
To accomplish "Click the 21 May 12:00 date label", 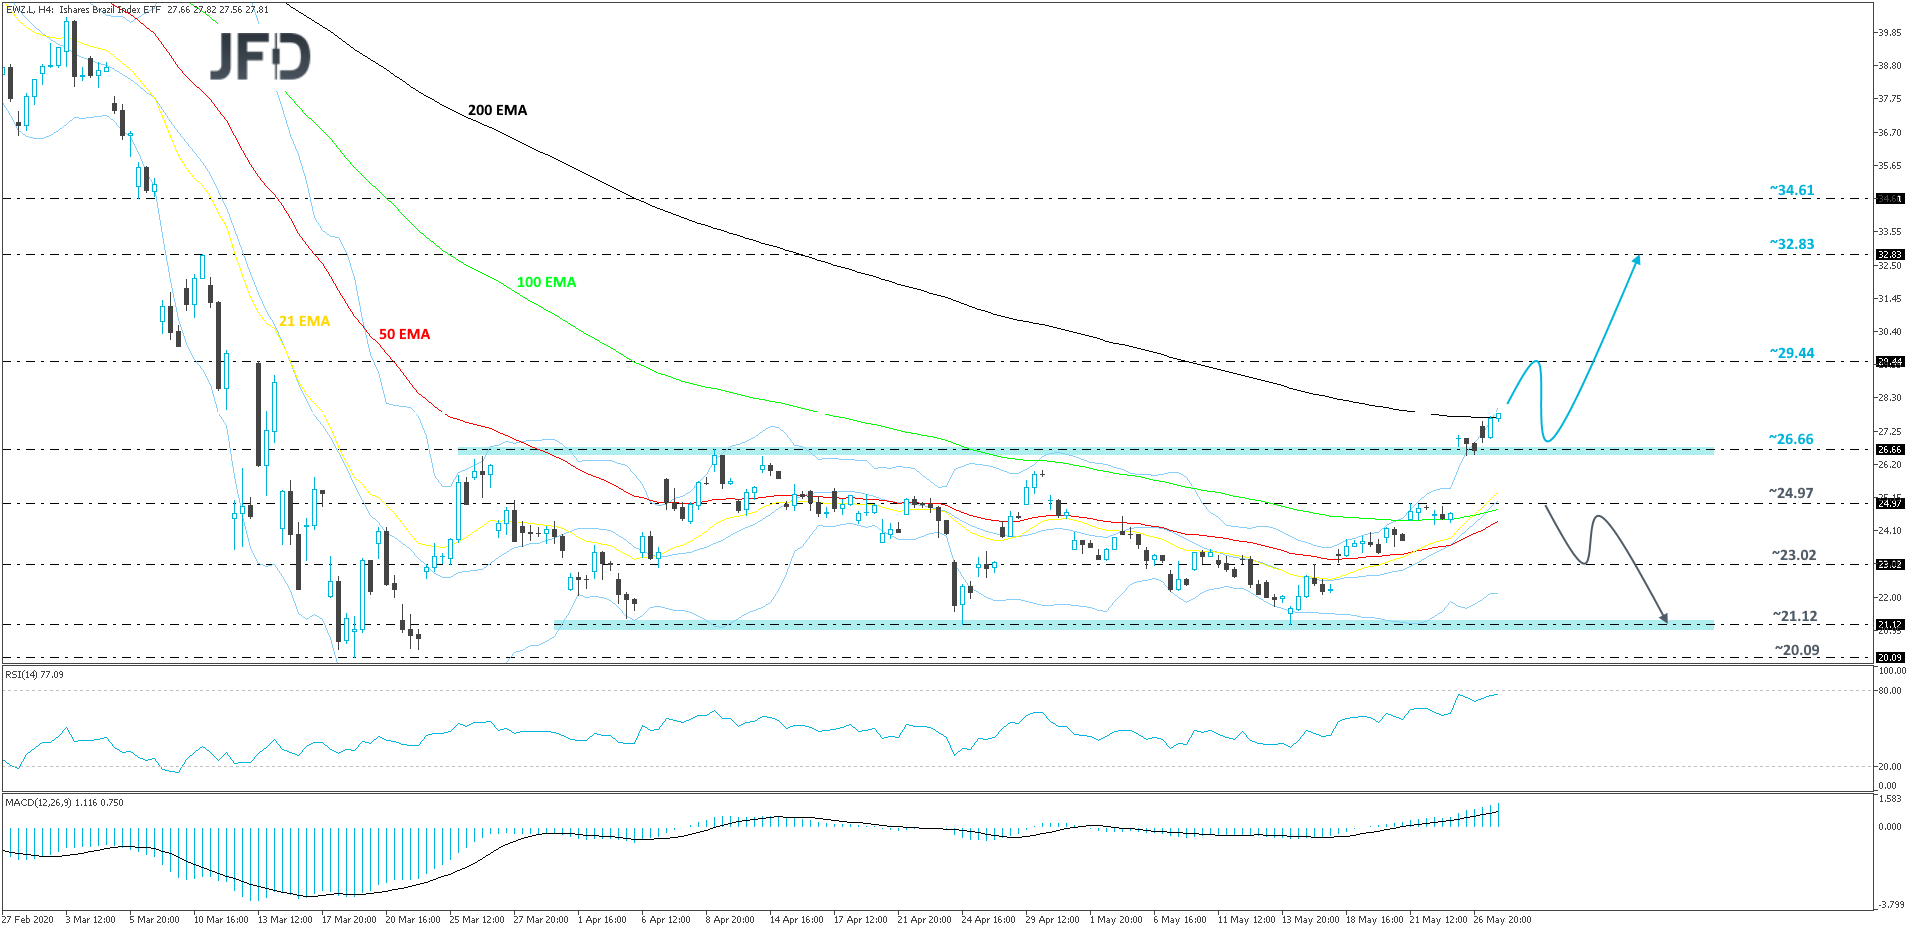I will [1438, 920].
